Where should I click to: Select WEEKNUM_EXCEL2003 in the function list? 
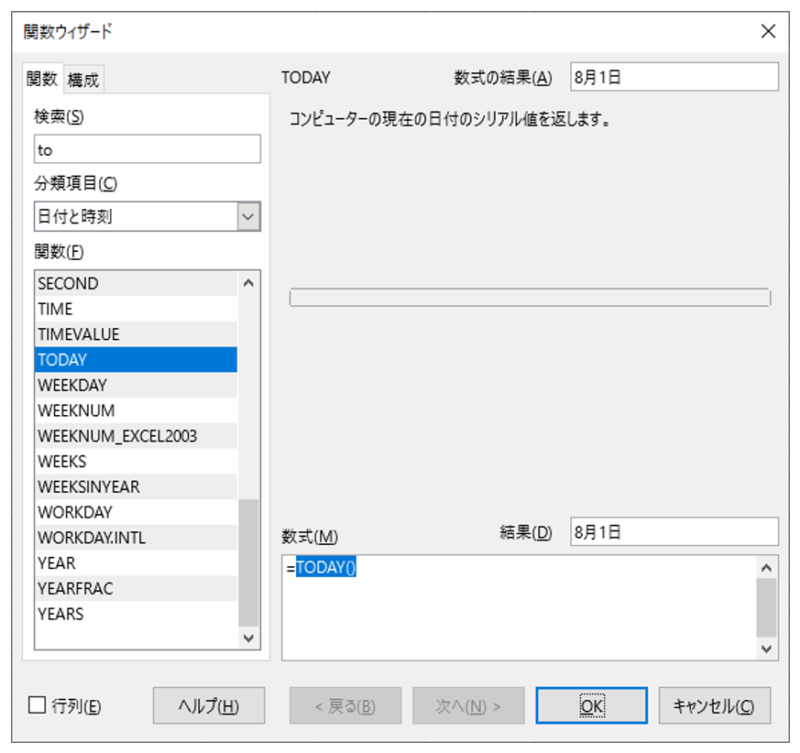[136, 436]
